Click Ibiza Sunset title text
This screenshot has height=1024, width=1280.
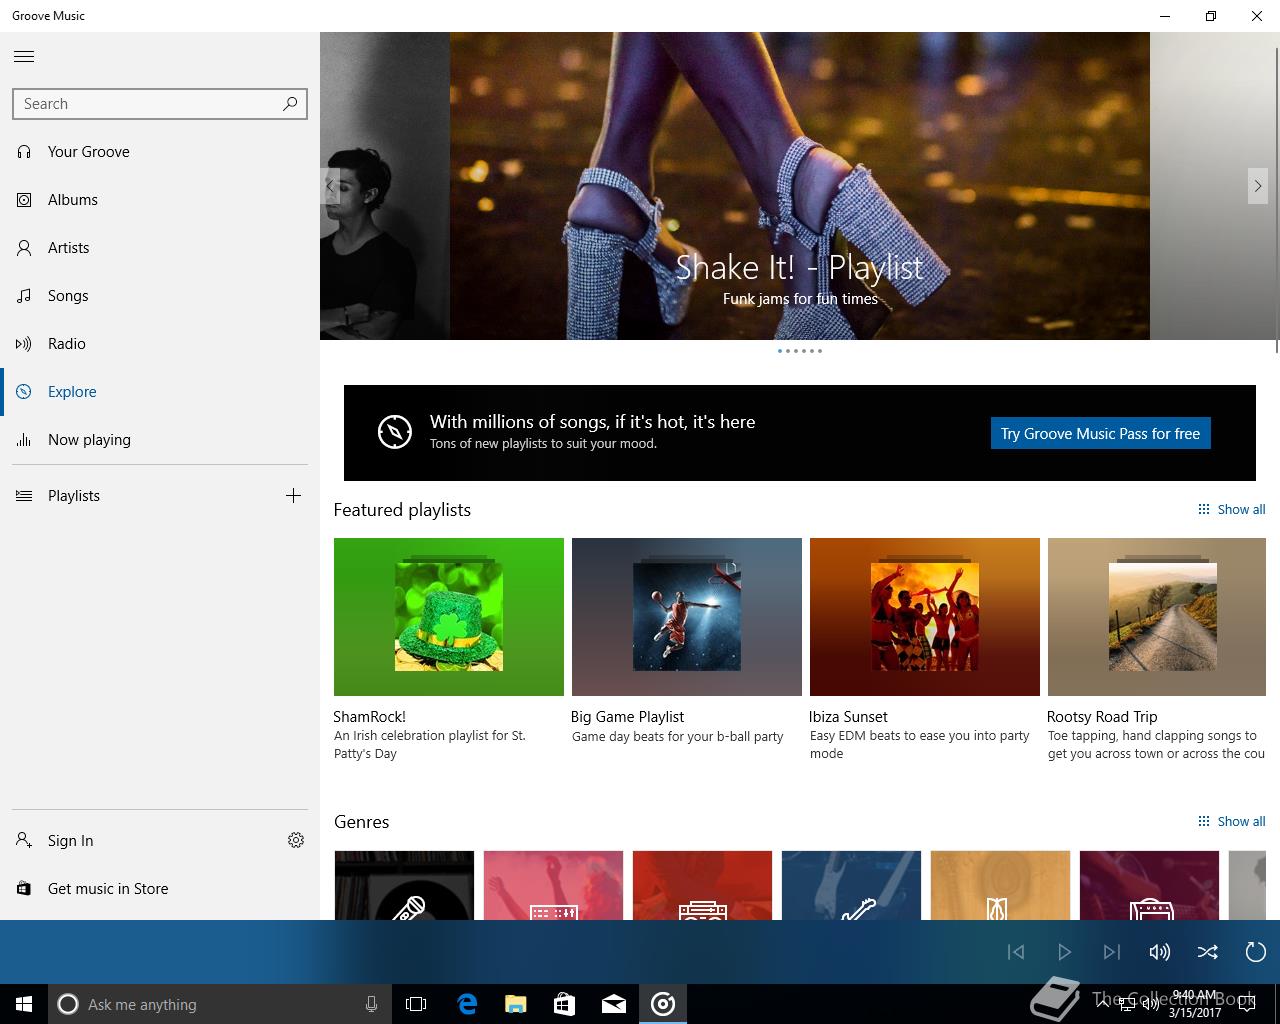tap(848, 717)
